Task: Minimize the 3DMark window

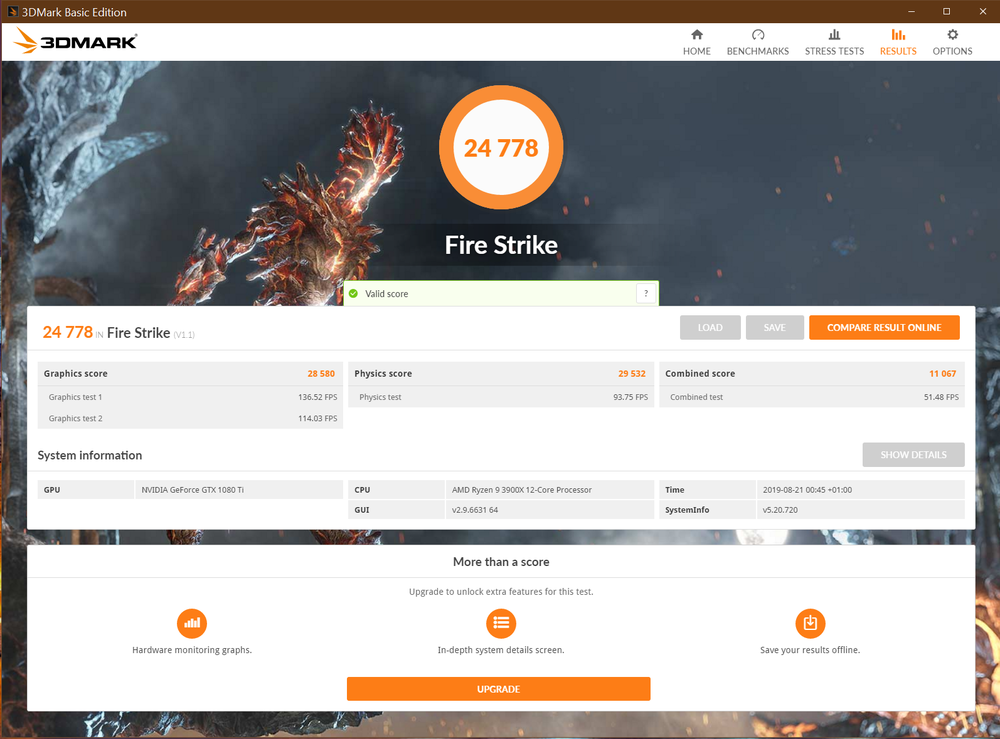Action: (x=911, y=11)
